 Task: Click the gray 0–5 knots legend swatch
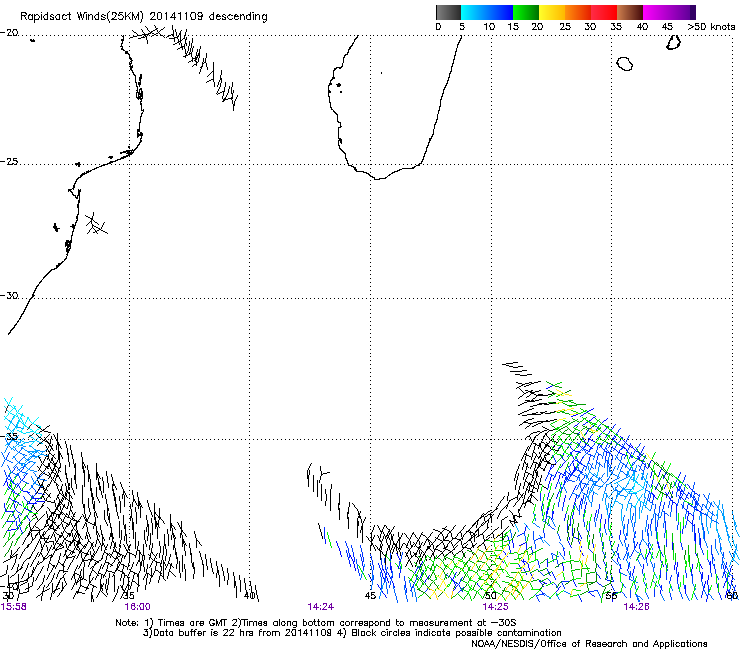pyautogui.click(x=448, y=12)
